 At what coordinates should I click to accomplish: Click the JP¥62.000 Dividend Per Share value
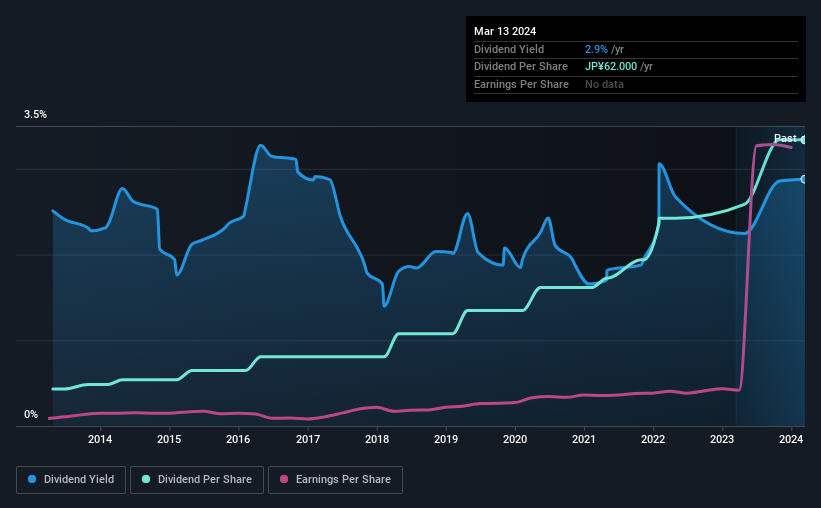pos(611,67)
